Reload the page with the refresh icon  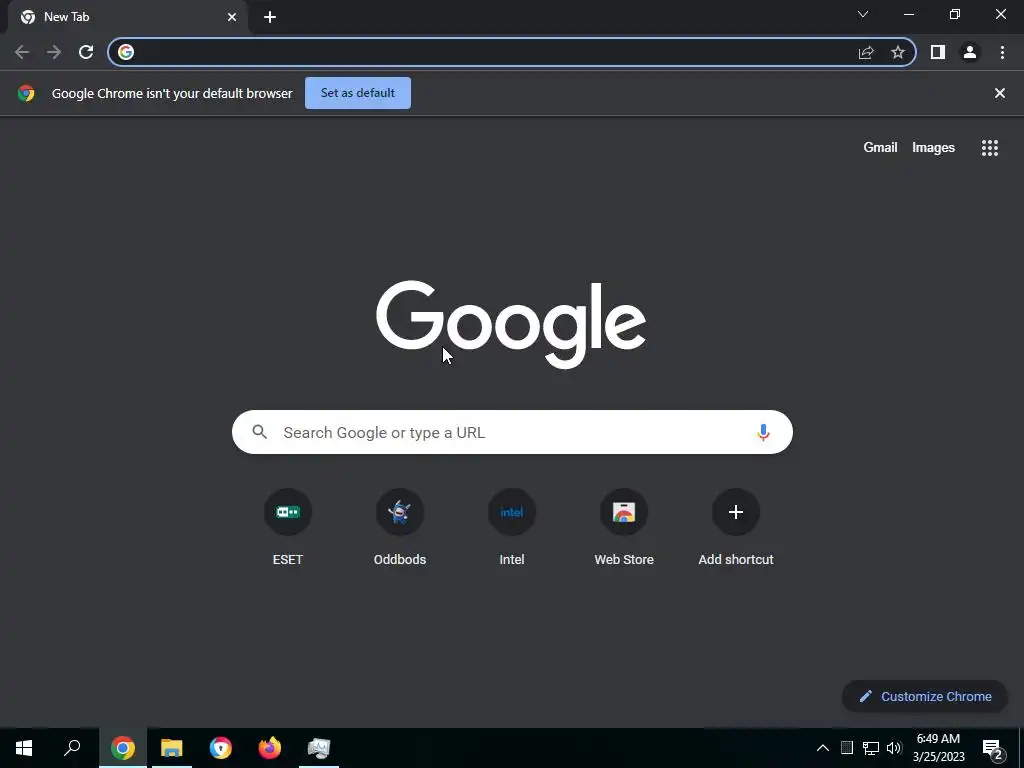click(86, 52)
